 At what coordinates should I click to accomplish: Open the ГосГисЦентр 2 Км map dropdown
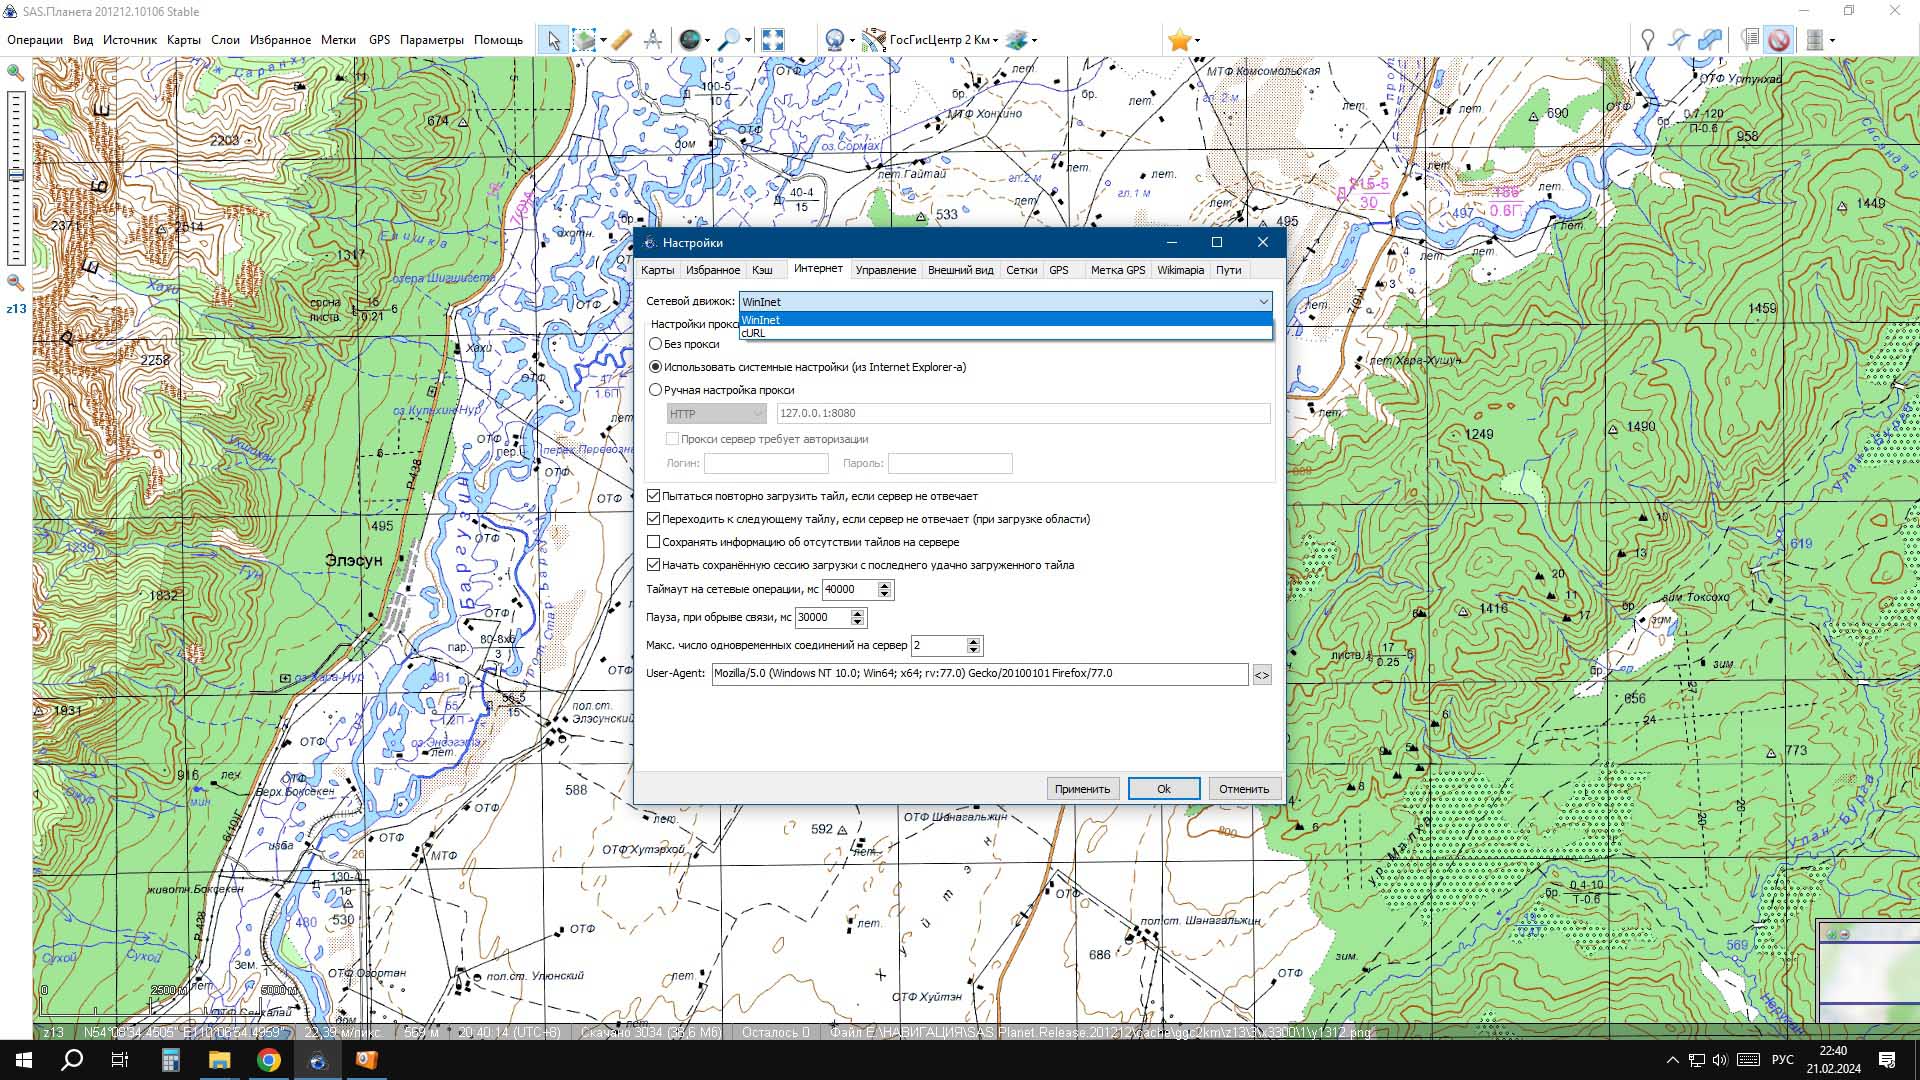tap(942, 40)
